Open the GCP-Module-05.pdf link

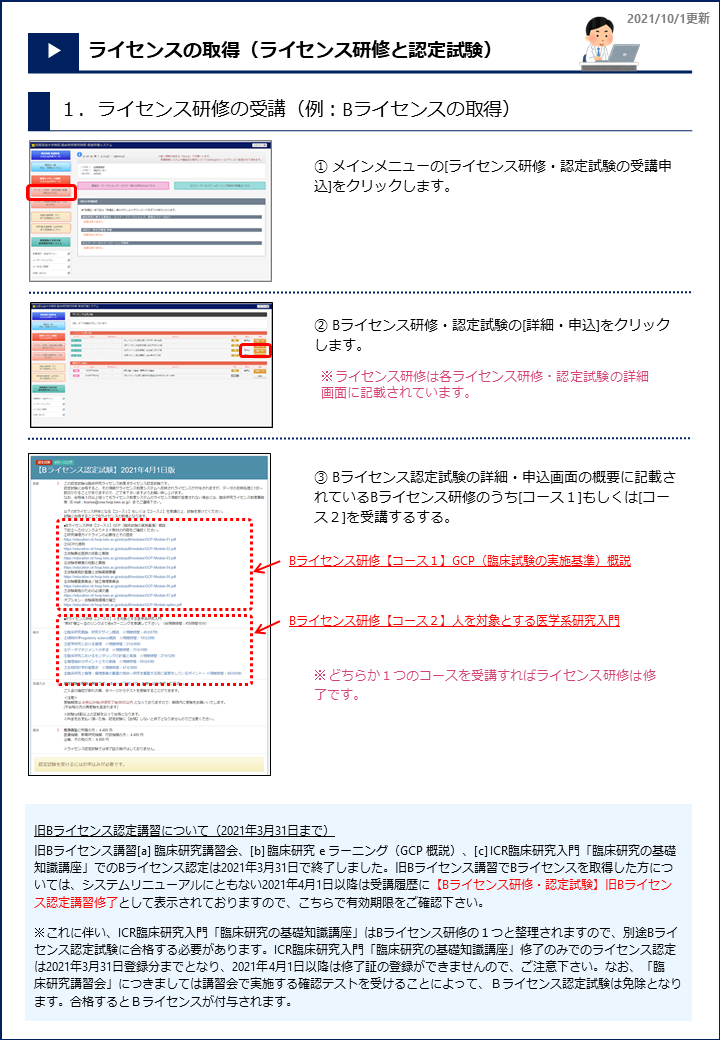coord(120,576)
